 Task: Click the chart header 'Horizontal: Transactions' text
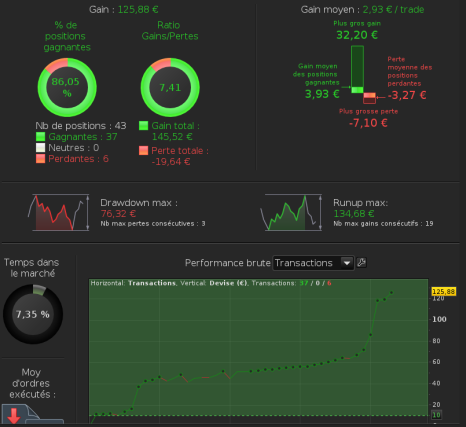[x=133, y=283]
